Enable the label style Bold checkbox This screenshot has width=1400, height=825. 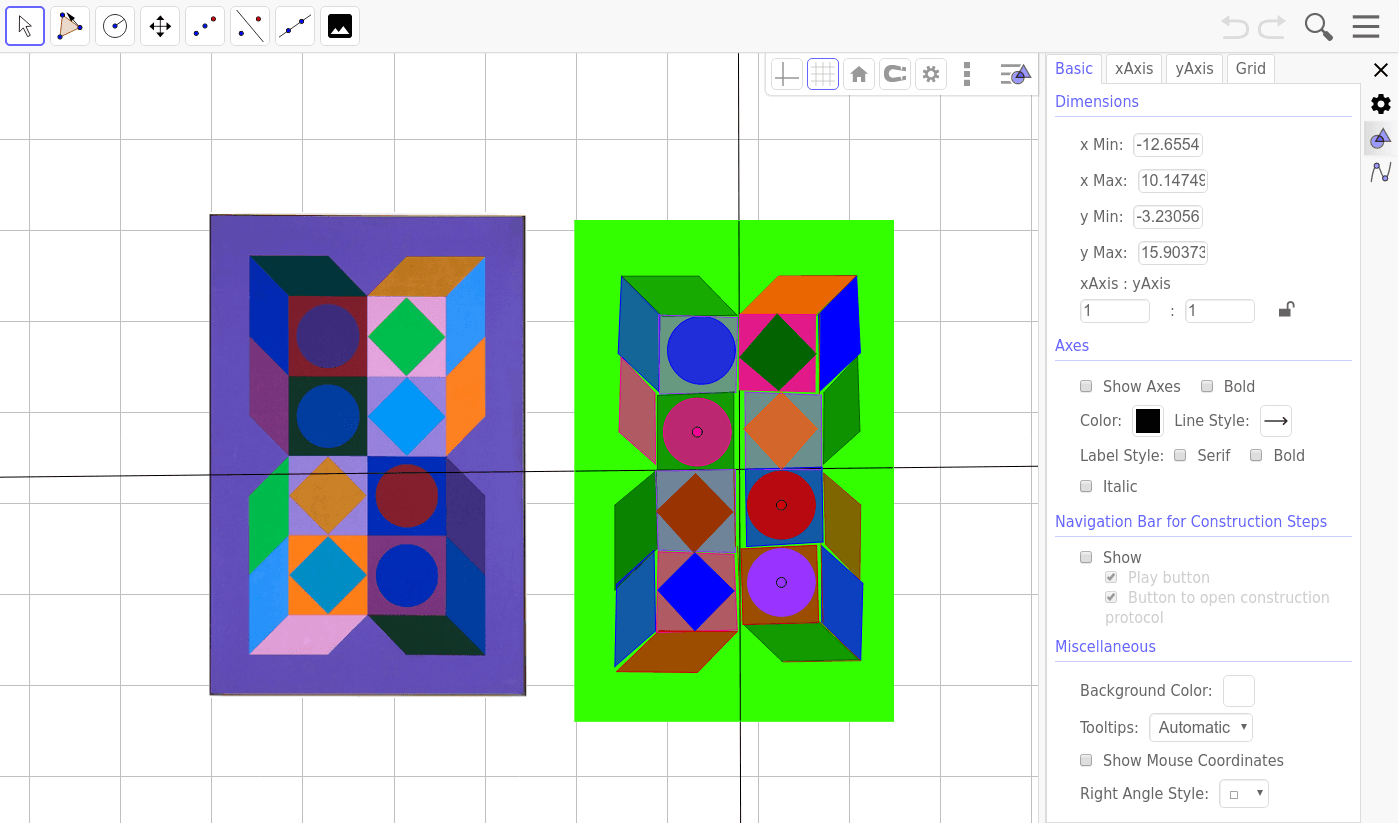tap(1256, 455)
